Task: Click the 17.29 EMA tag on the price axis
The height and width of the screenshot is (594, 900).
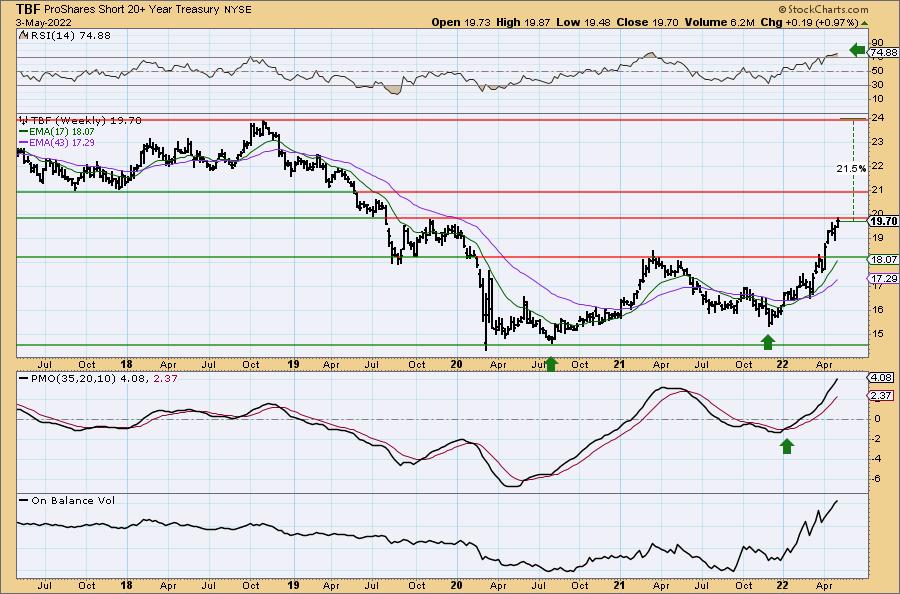Action: (884, 278)
